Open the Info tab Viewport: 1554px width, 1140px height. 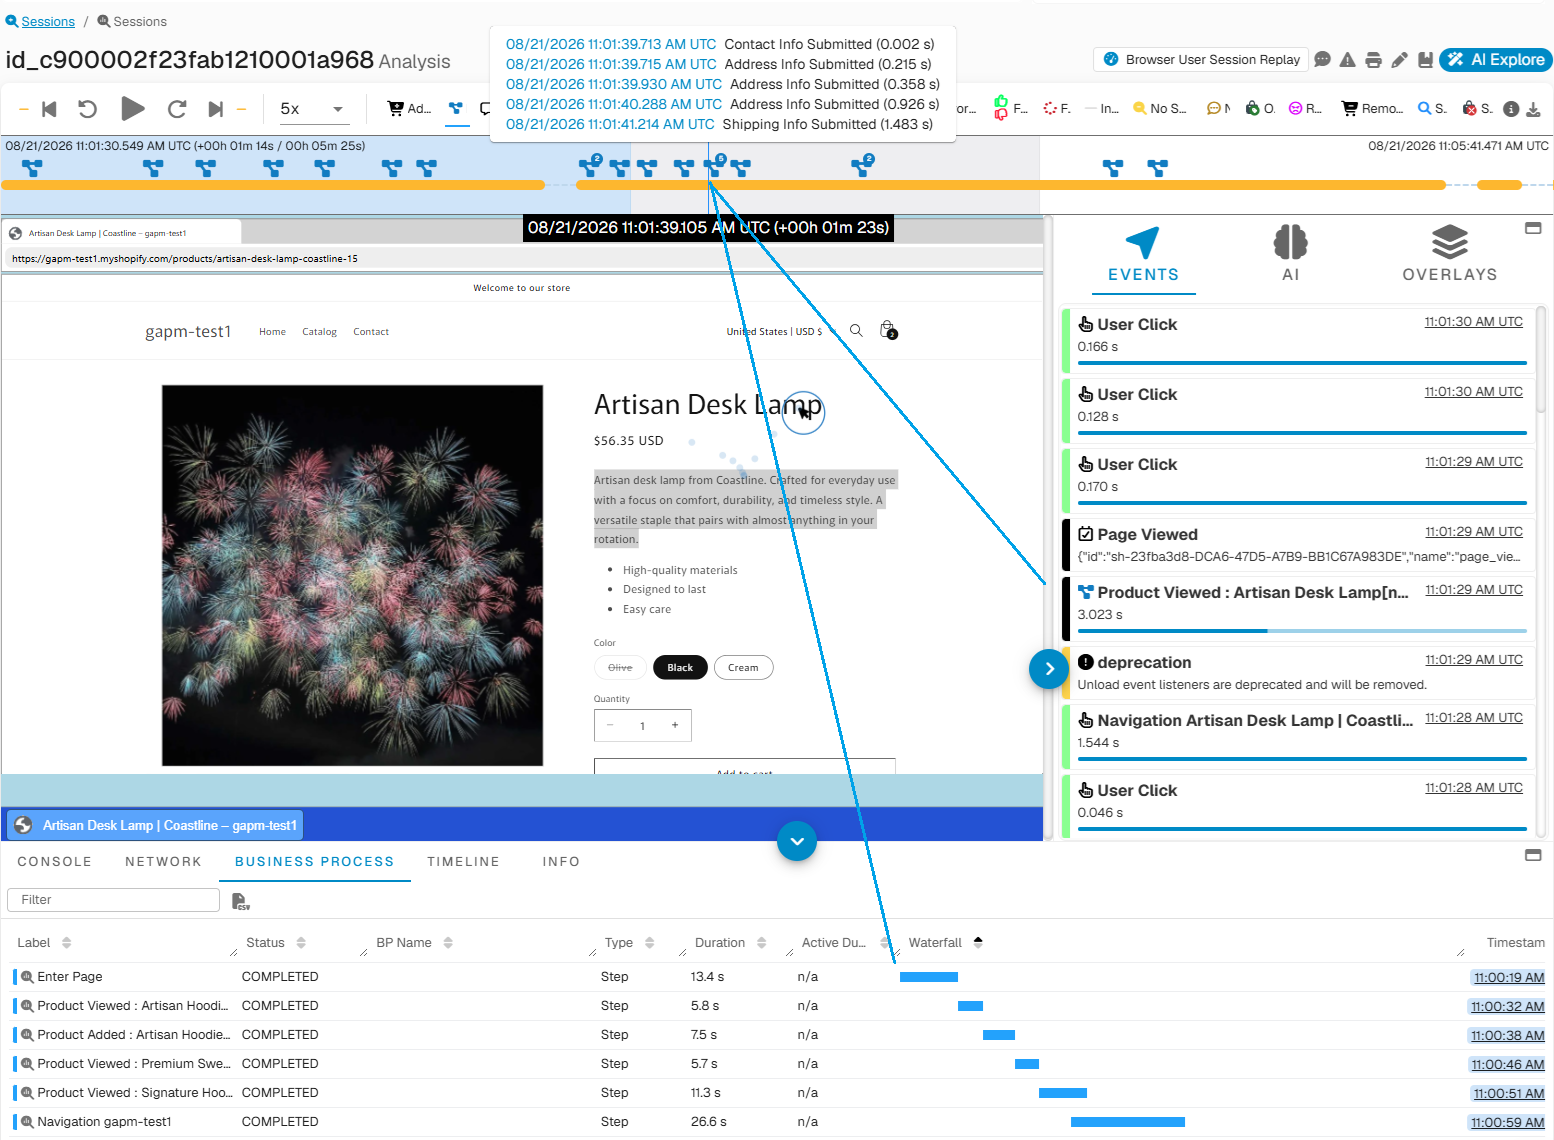561,862
